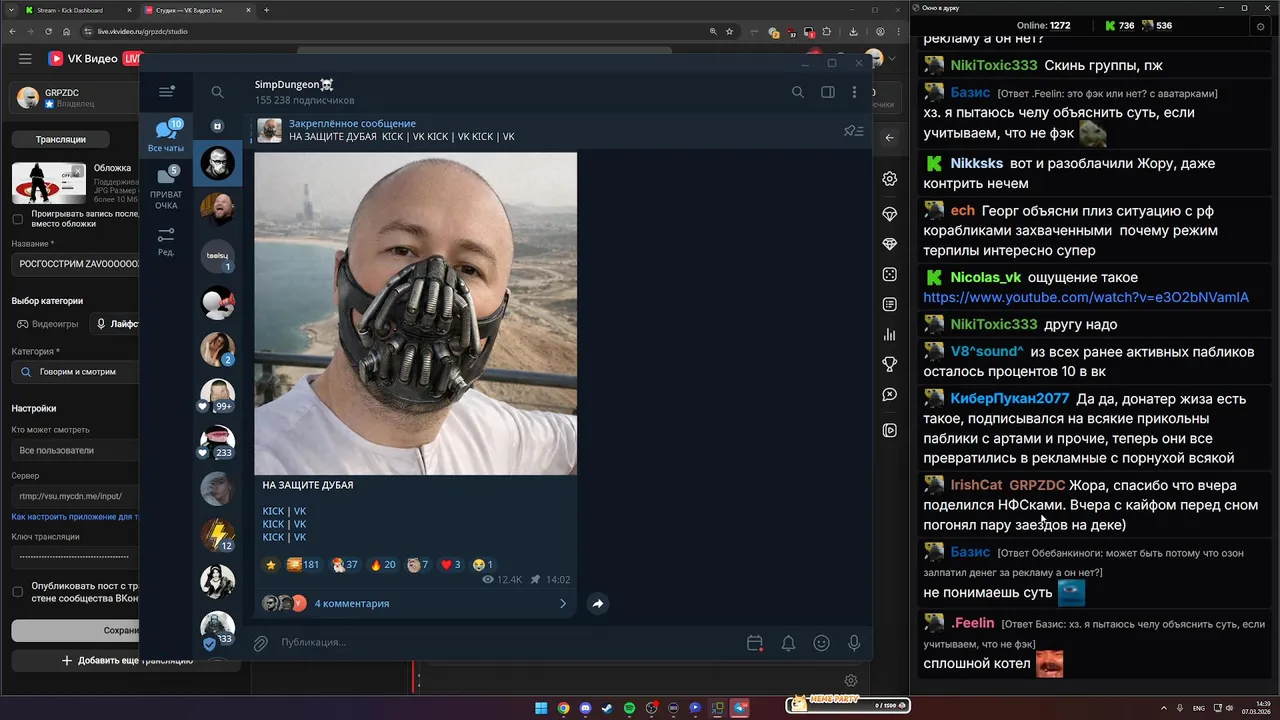Select the Лайфстайл category option
1280x720 pixels.
tap(114, 324)
